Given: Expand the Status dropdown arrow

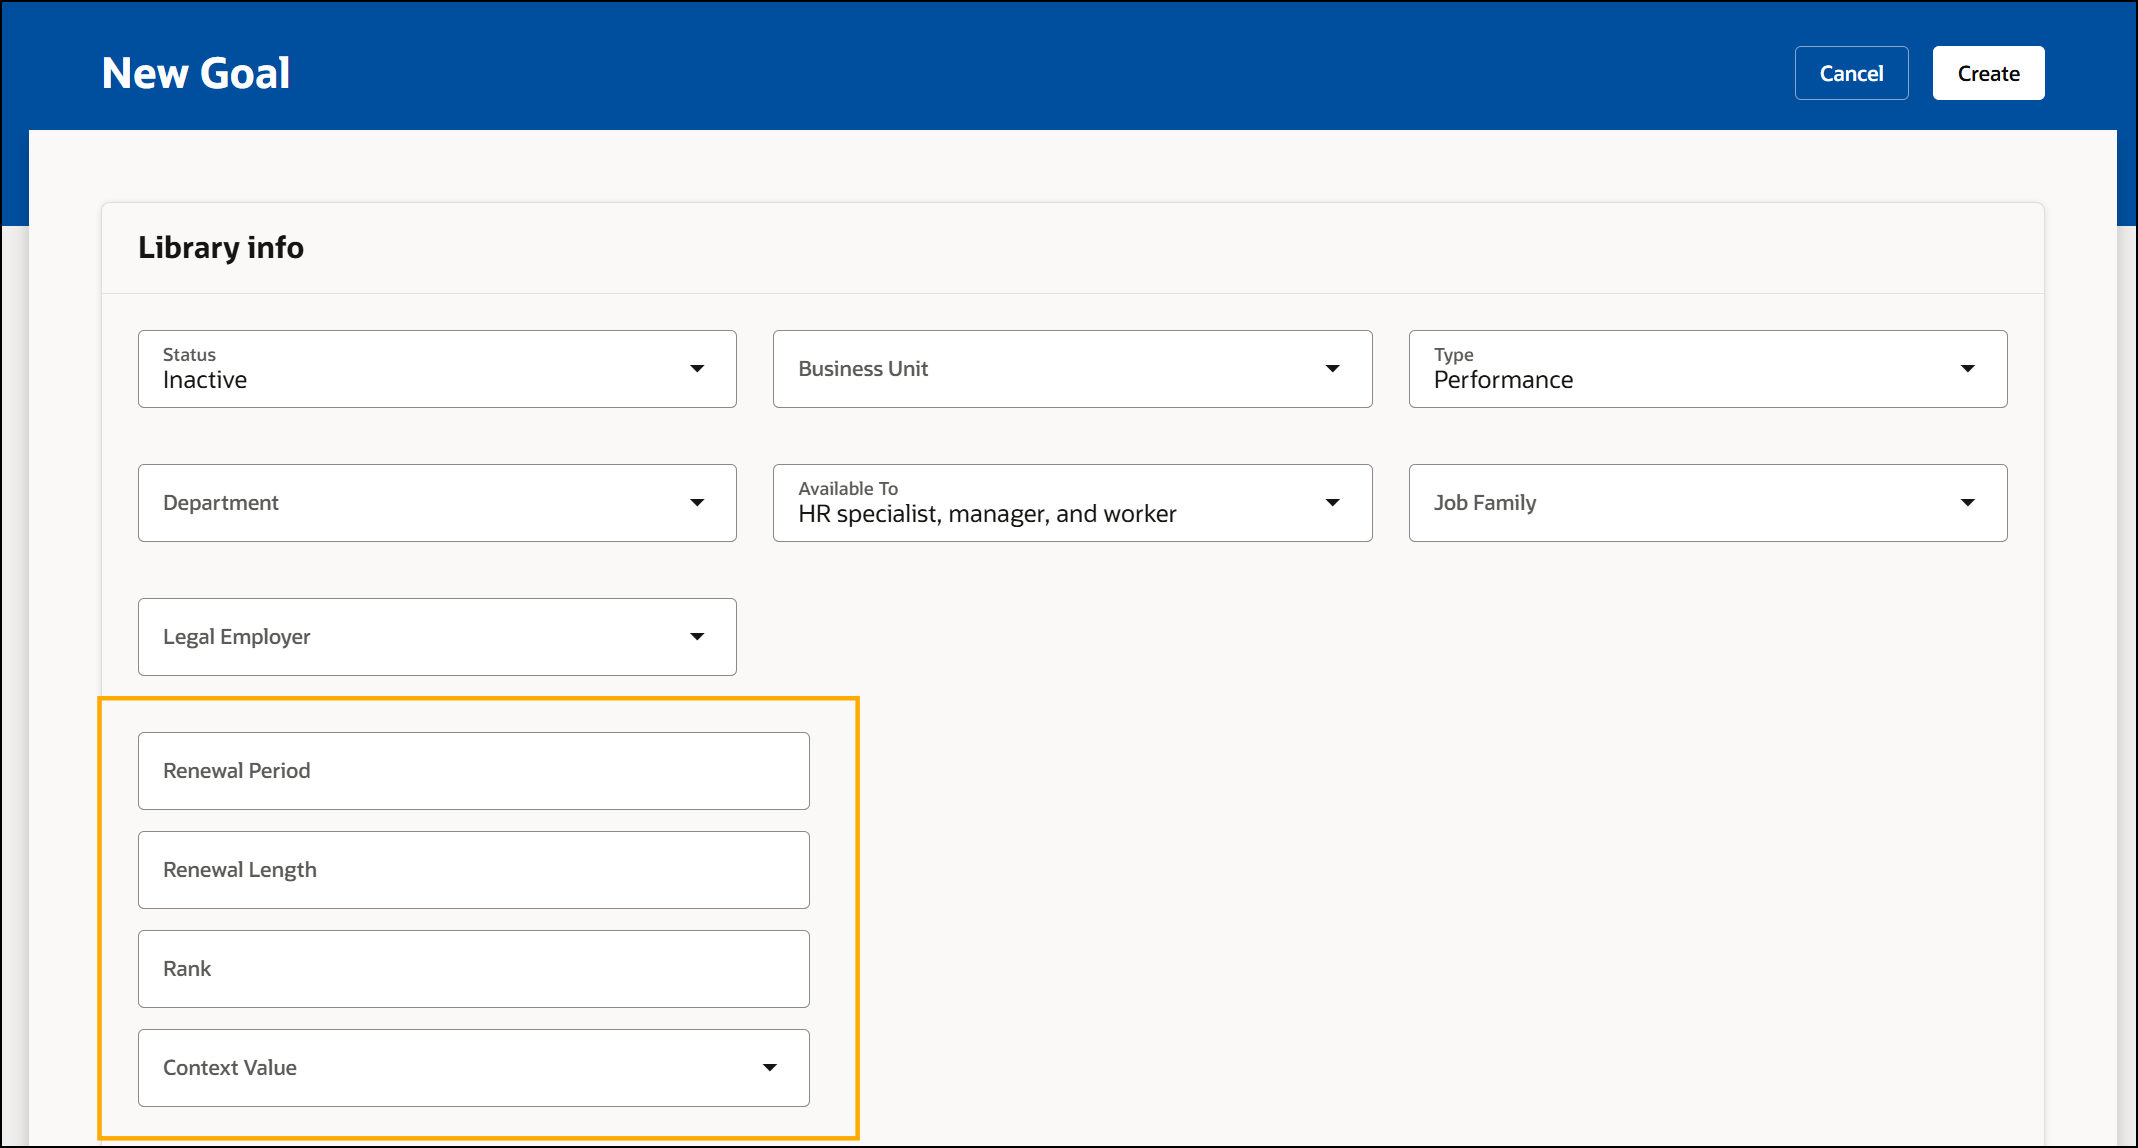Looking at the screenshot, I should coord(697,369).
